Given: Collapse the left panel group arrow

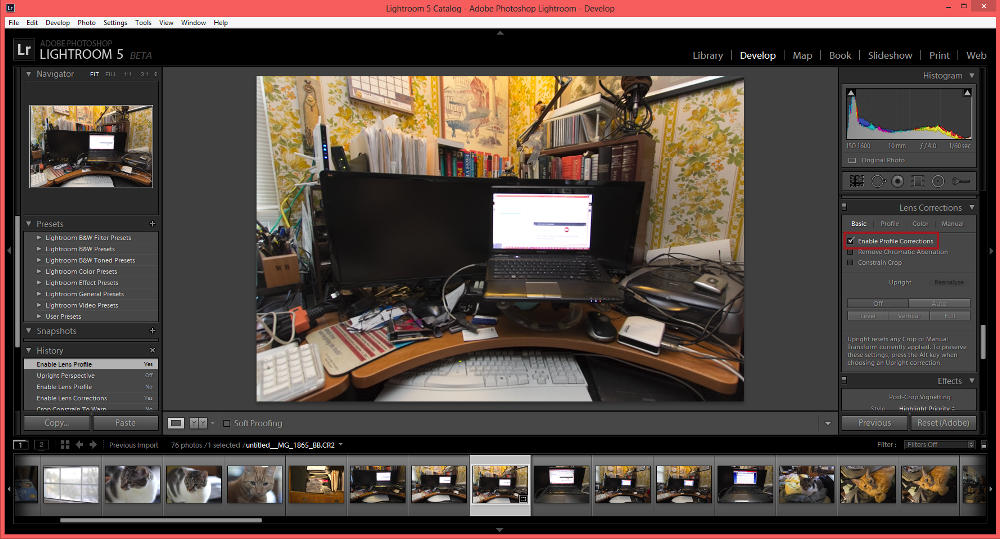Looking at the screenshot, I should [9, 251].
